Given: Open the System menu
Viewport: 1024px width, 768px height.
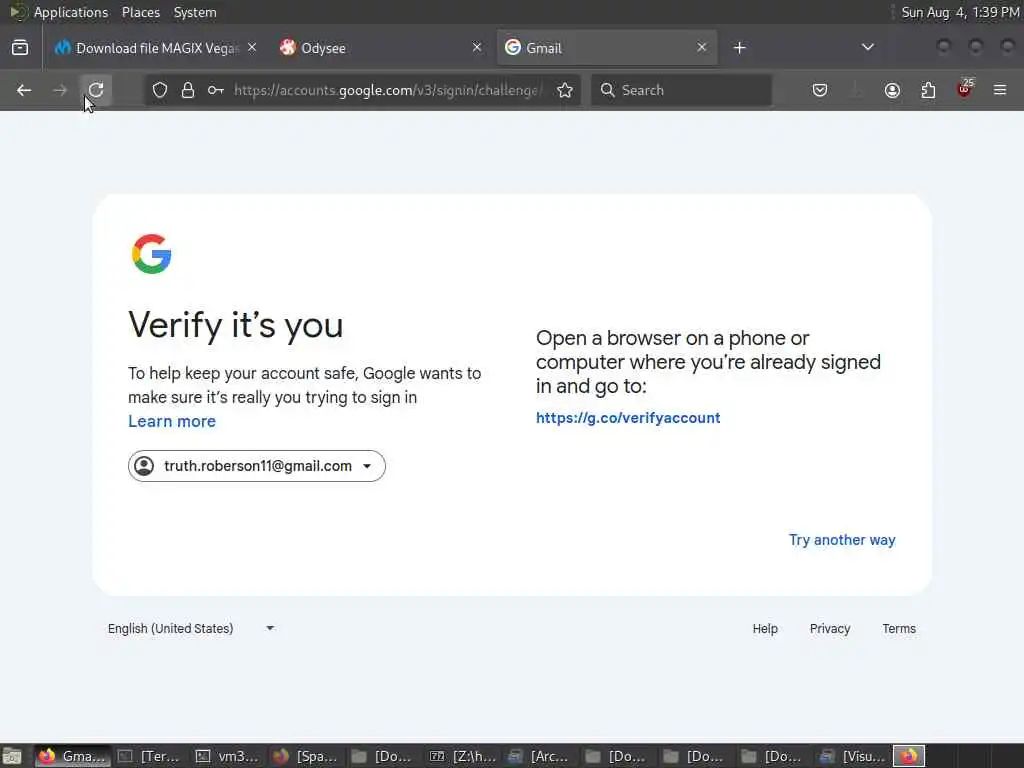Looking at the screenshot, I should pyautogui.click(x=195, y=12).
